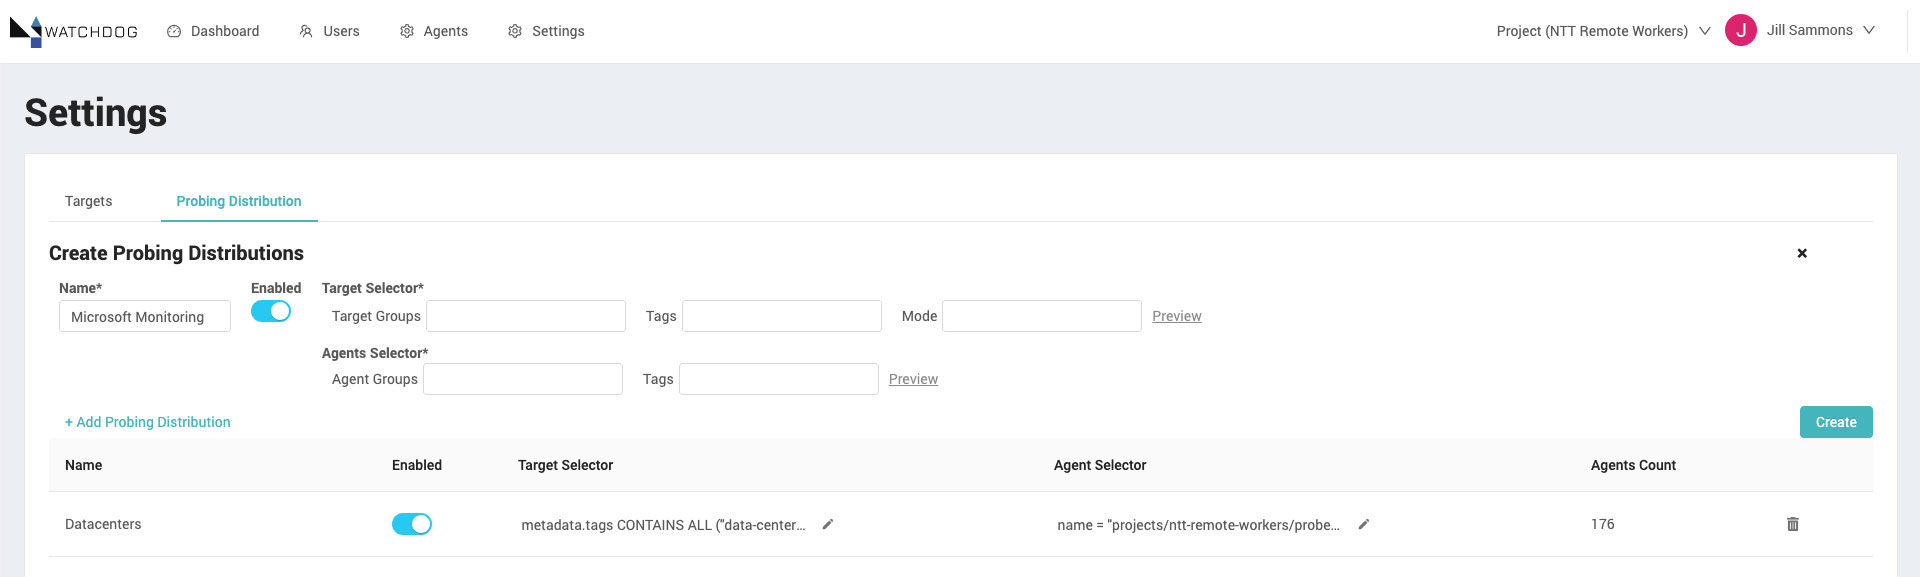Screen dimensions: 1920x577
Task: Click the Users people icon
Action: click(x=306, y=31)
